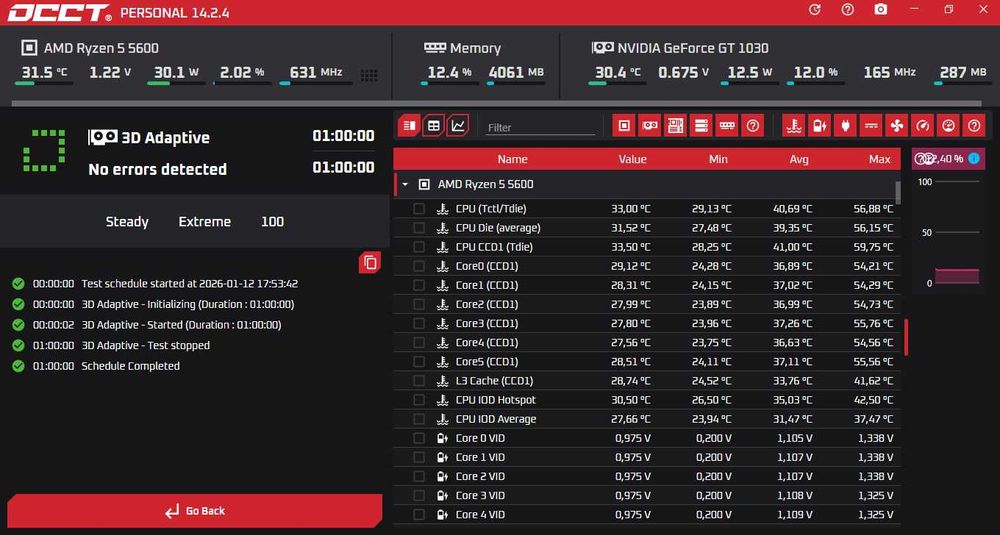Sort by the Max column header

click(x=879, y=159)
